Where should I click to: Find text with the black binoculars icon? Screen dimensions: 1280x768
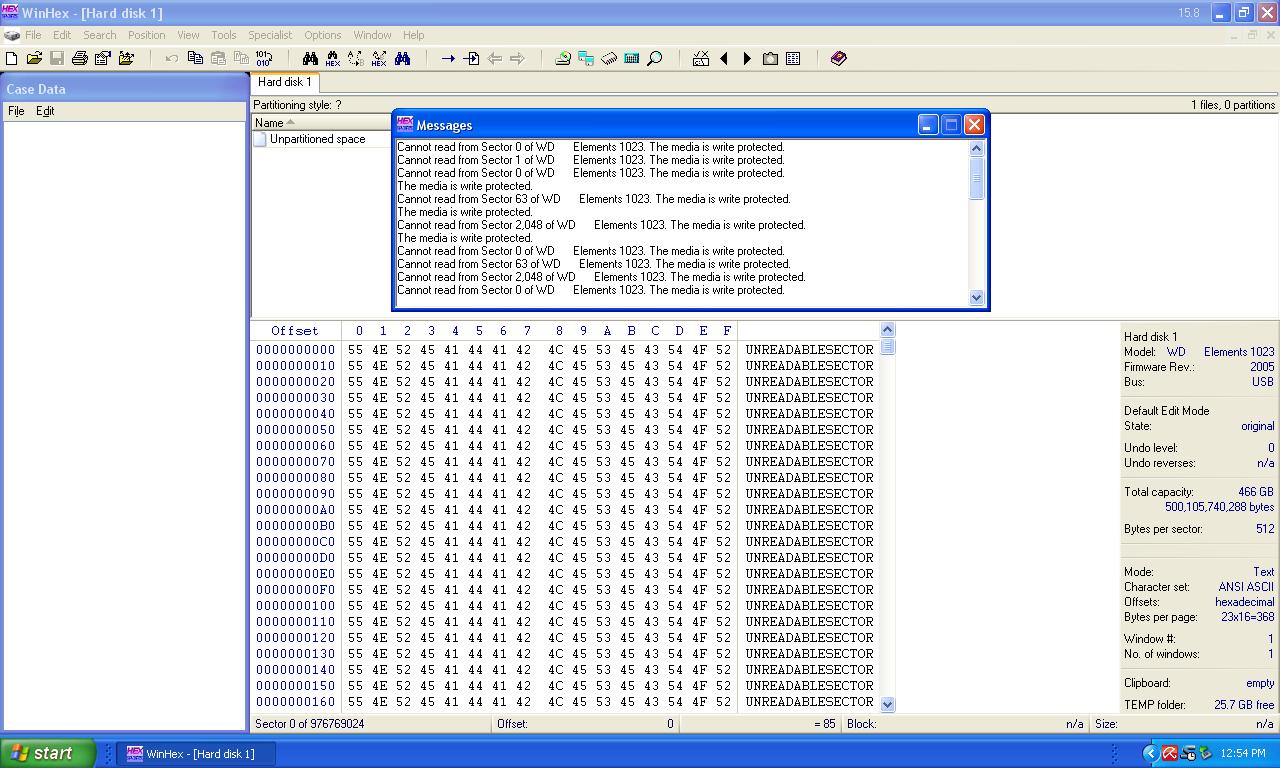tap(310, 59)
